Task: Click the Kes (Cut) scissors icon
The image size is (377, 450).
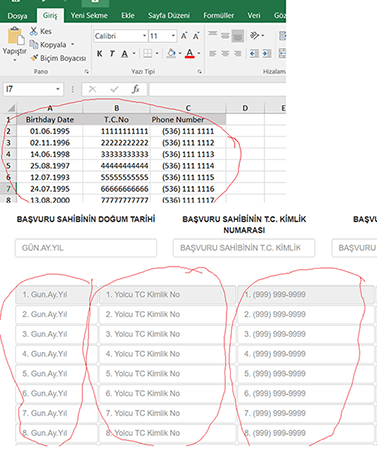Action: coord(34,31)
